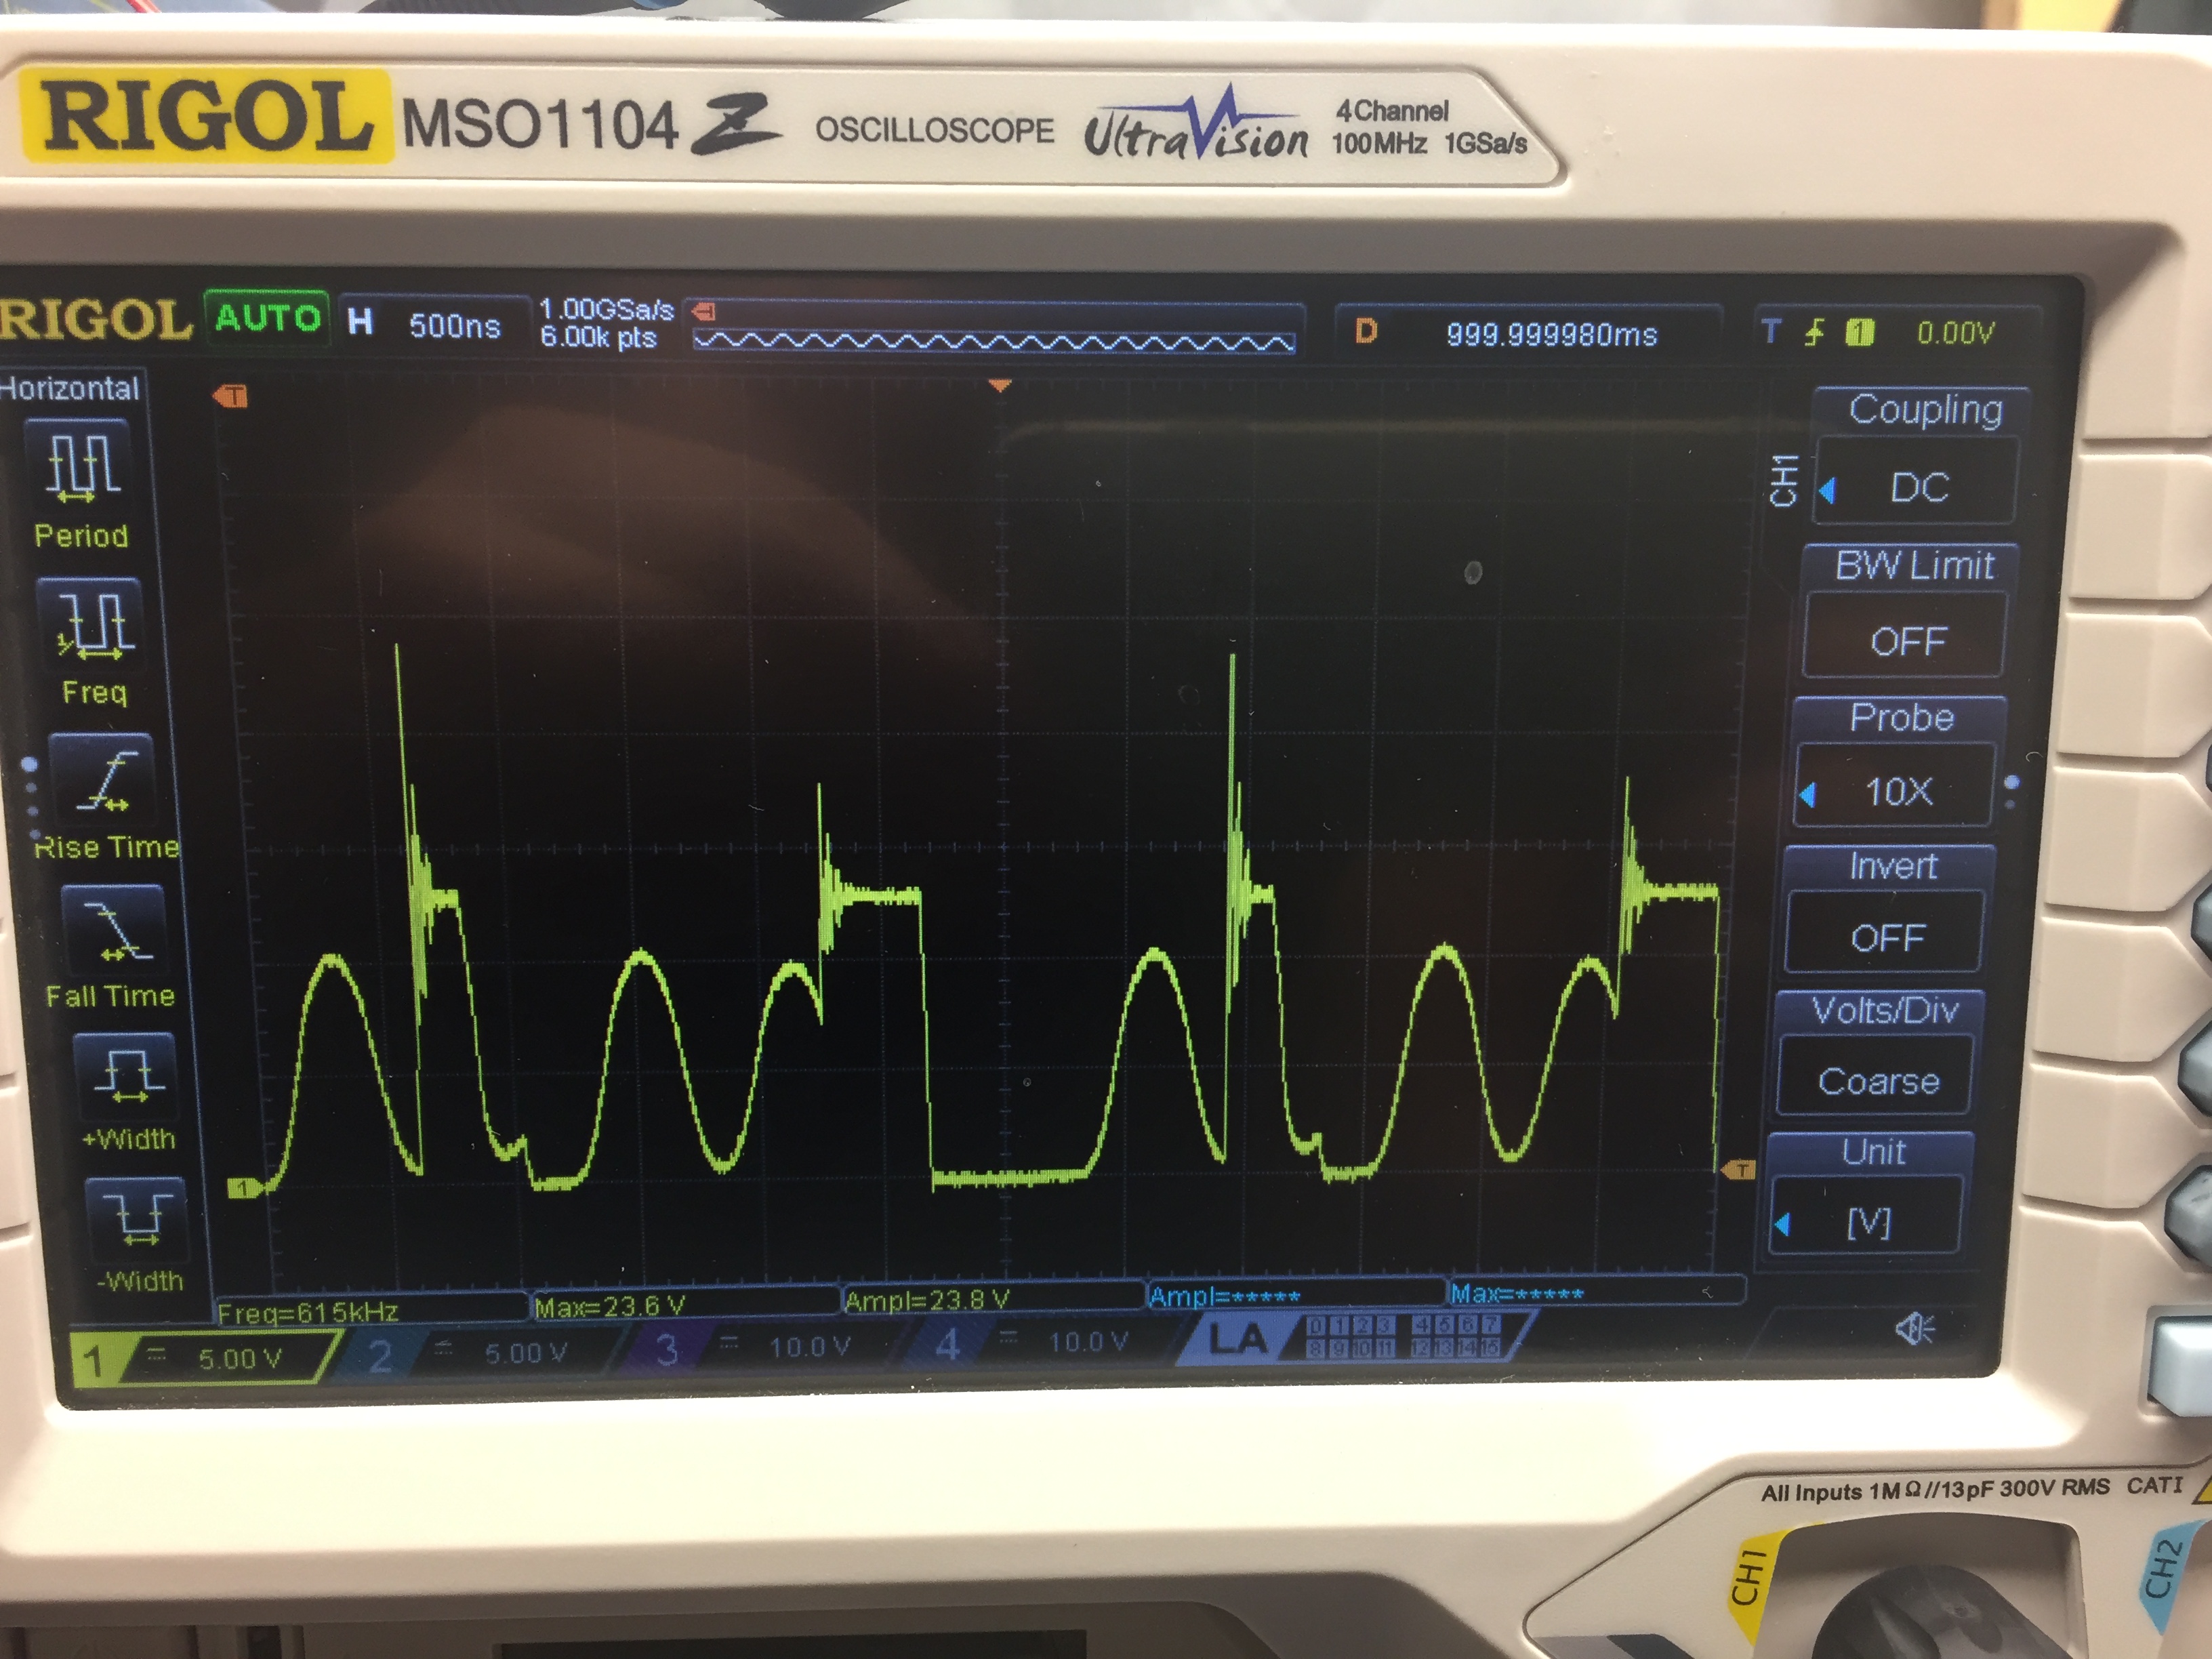Click the Ampl=23.8 V measurement result
The height and width of the screenshot is (1659, 2212).
[x=927, y=1300]
